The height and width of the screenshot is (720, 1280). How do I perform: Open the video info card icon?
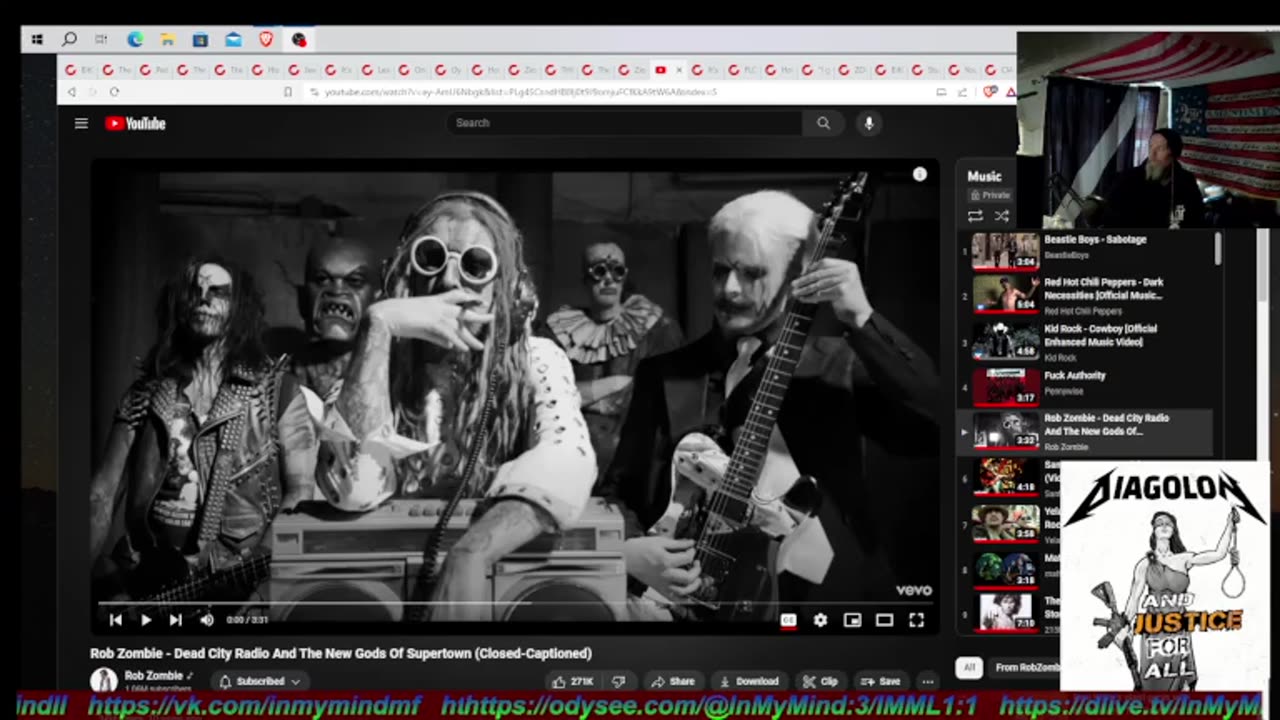[x=919, y=174]
